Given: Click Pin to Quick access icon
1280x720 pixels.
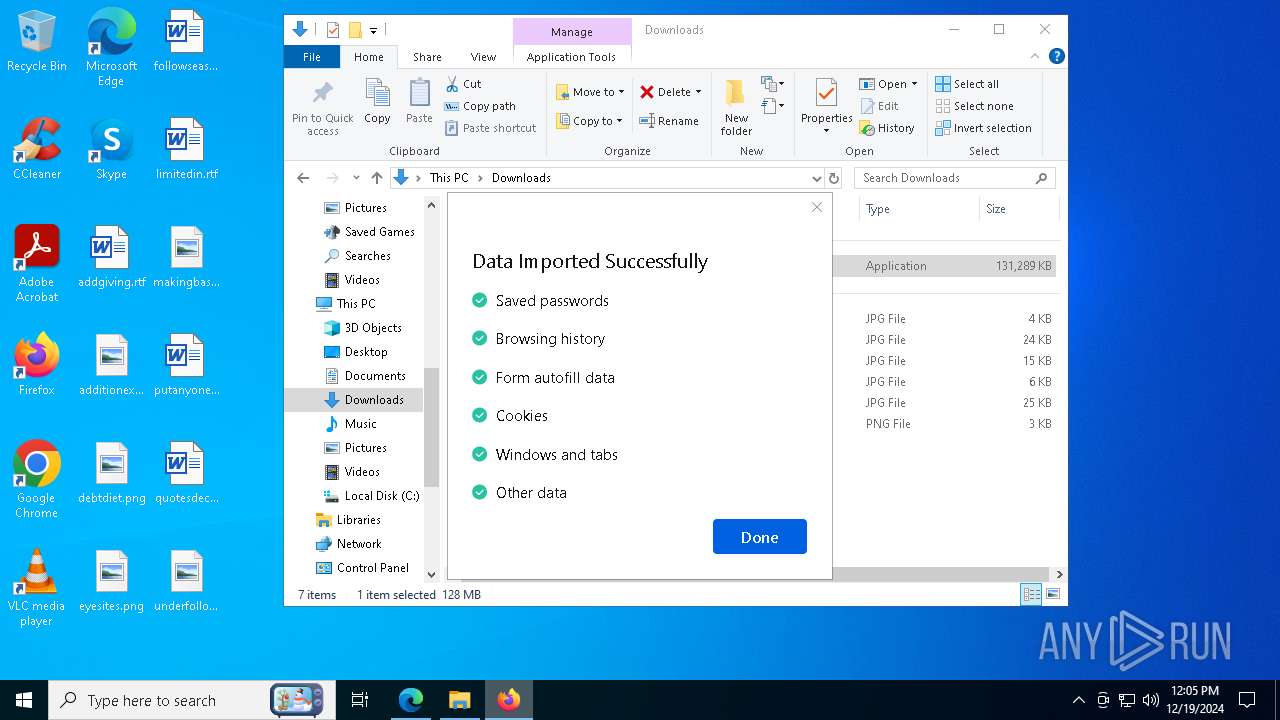Looking at the screenshot, I should coord(322,108).
